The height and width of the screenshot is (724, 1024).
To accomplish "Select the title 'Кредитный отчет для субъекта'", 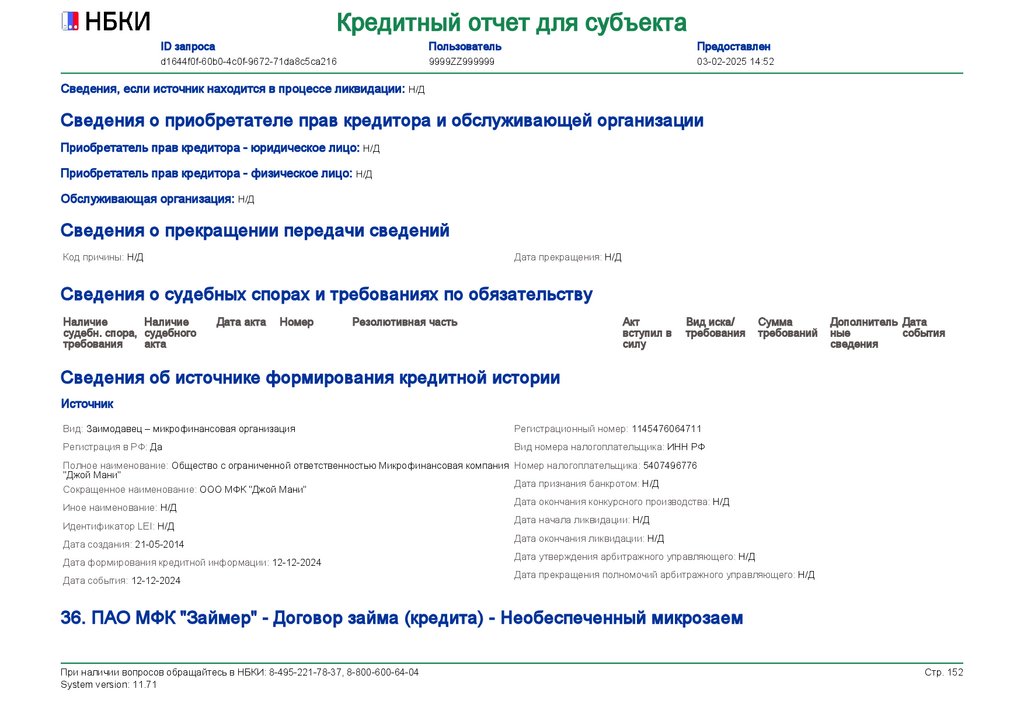I will tap(511, 23).
